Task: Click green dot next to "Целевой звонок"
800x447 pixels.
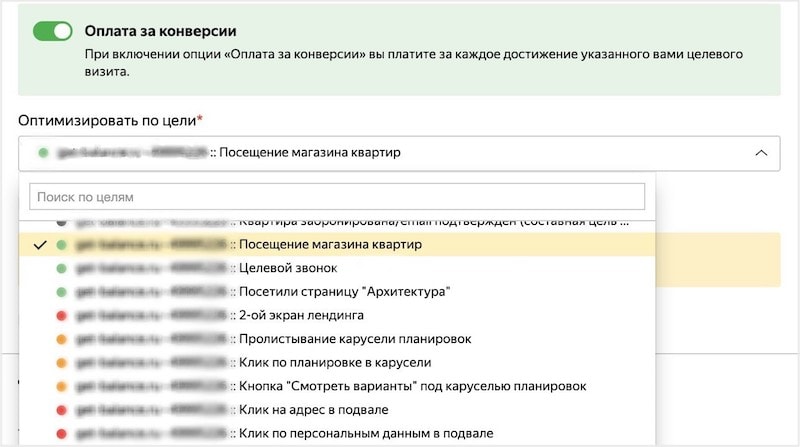Action: pyautogui.click(x=62, y=268)
